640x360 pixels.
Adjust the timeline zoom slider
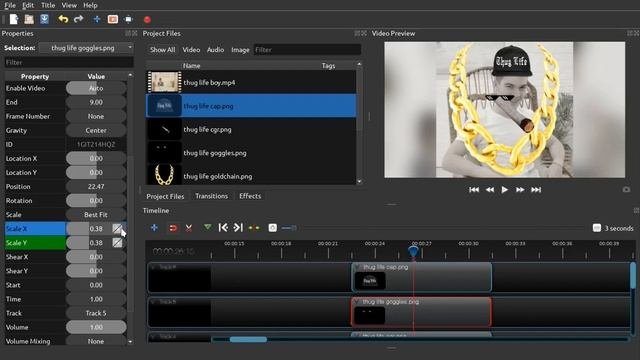point(289,228)
